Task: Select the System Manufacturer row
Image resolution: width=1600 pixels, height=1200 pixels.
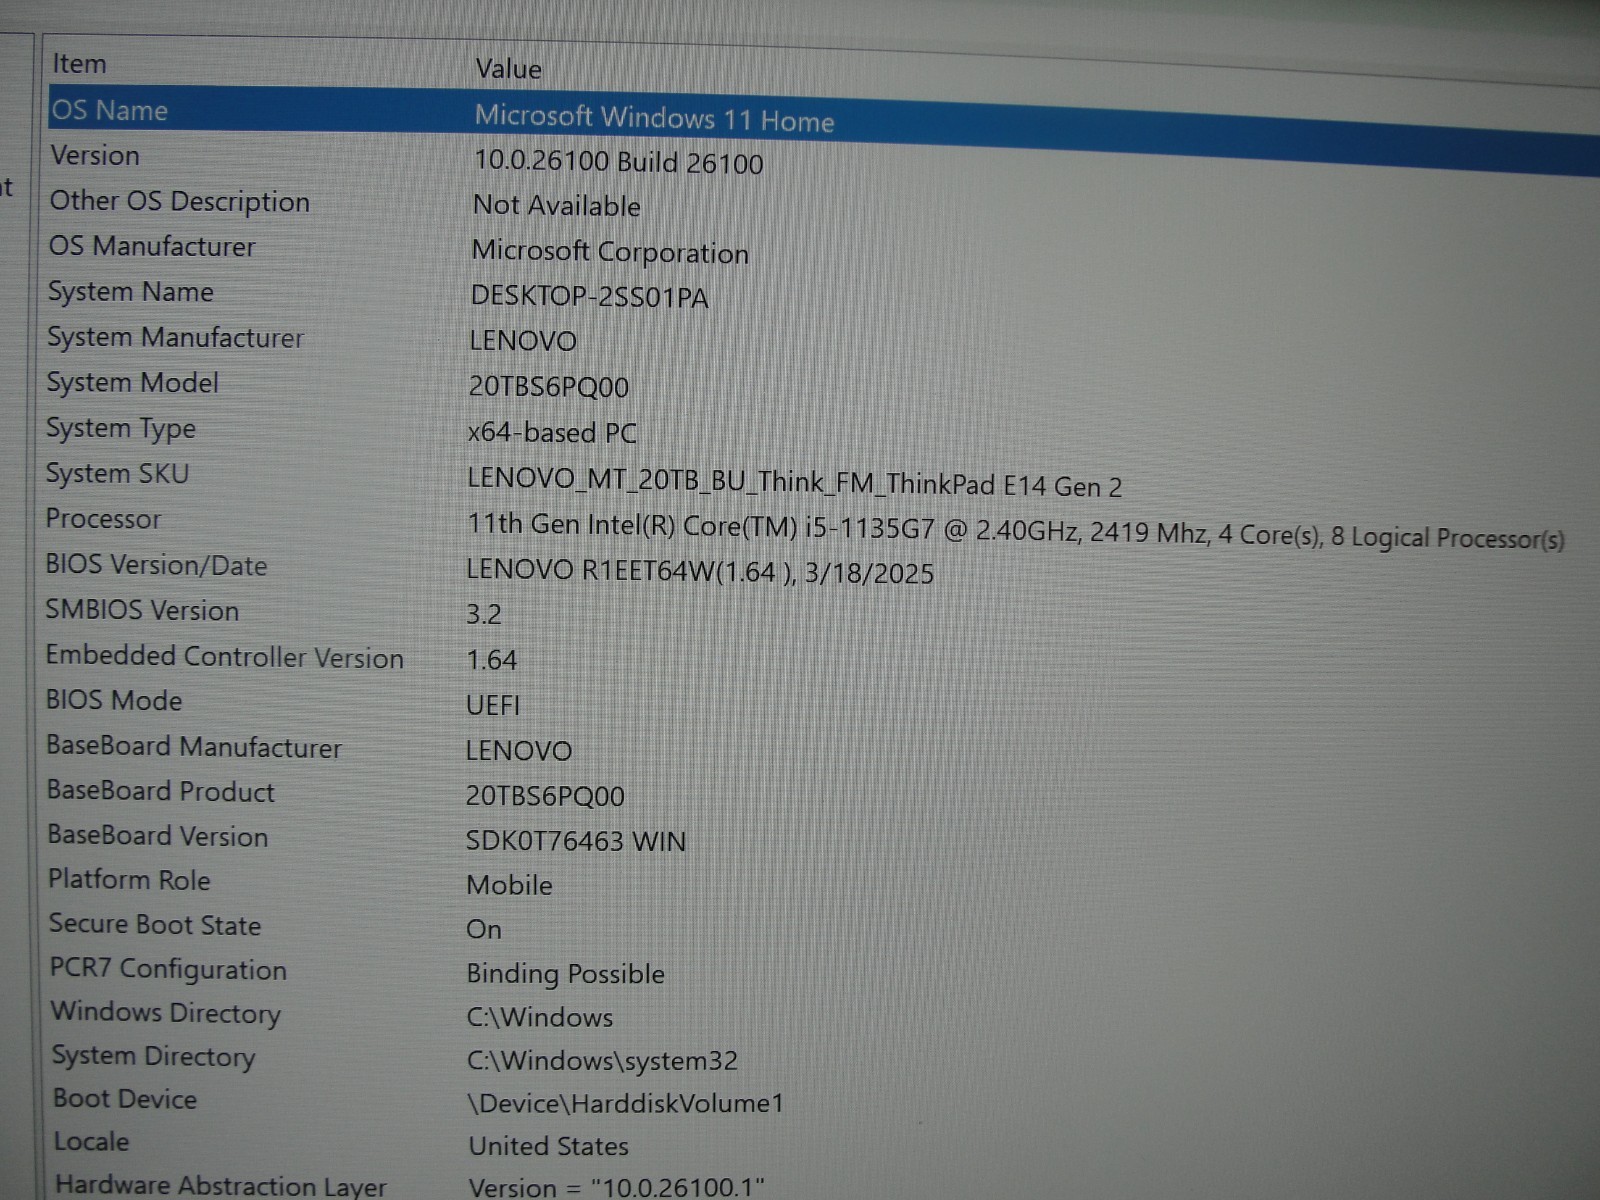Action: pyautogui.click(x=175, y=337)
